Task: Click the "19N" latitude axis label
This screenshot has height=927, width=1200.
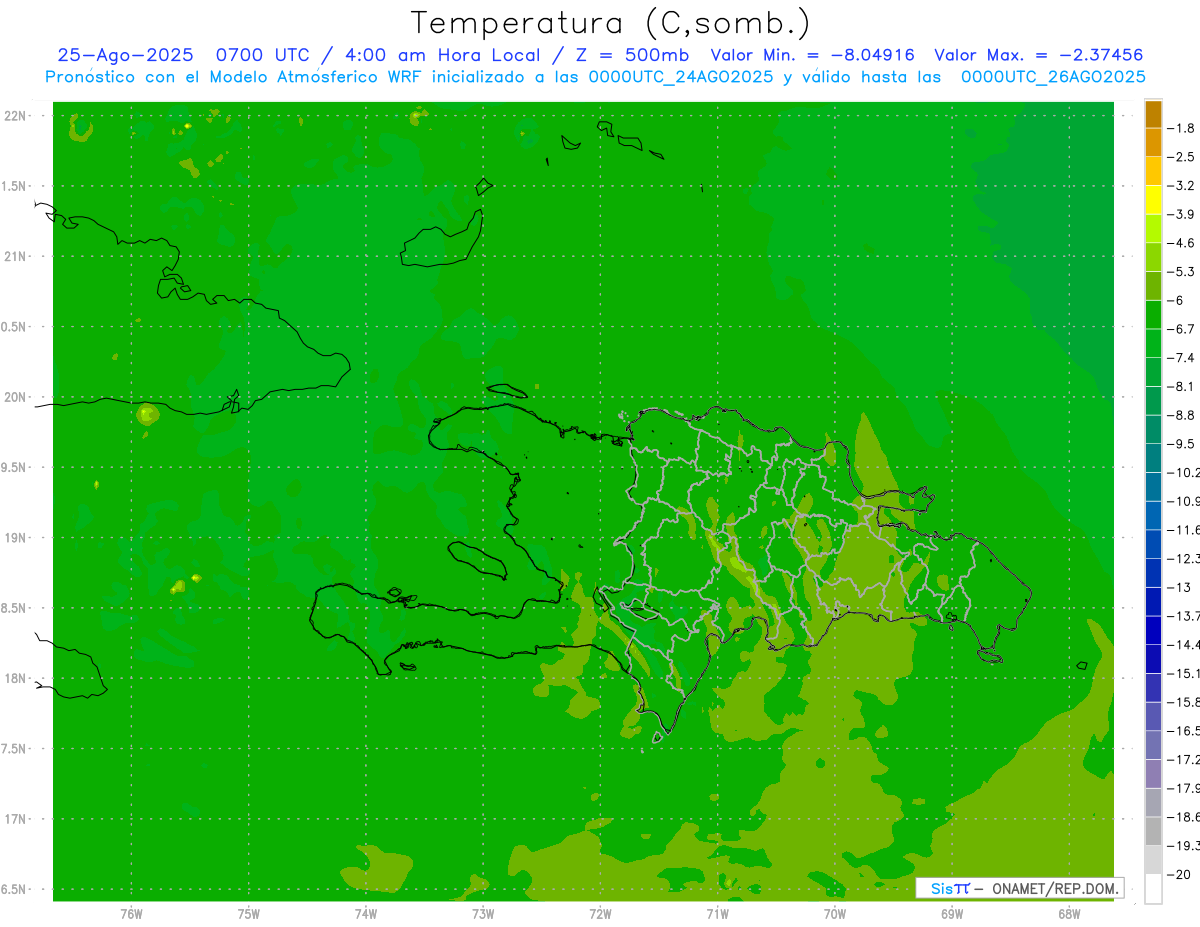Action: point(14,538)
